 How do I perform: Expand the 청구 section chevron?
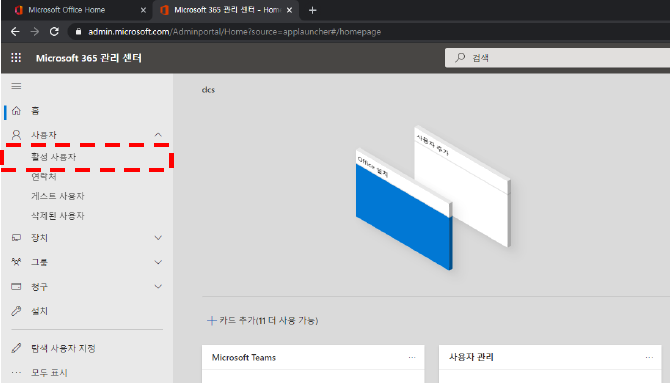pos(158,286)
